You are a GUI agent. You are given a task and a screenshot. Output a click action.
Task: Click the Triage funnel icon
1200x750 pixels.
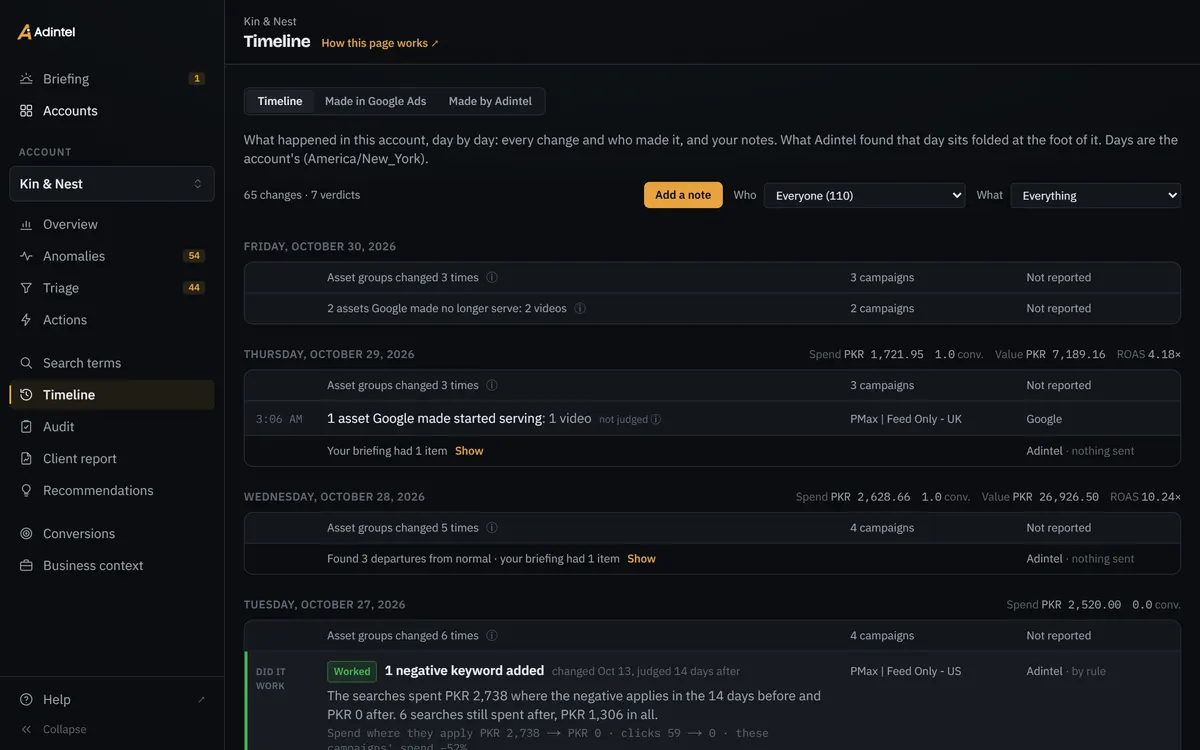pos(26,289)
